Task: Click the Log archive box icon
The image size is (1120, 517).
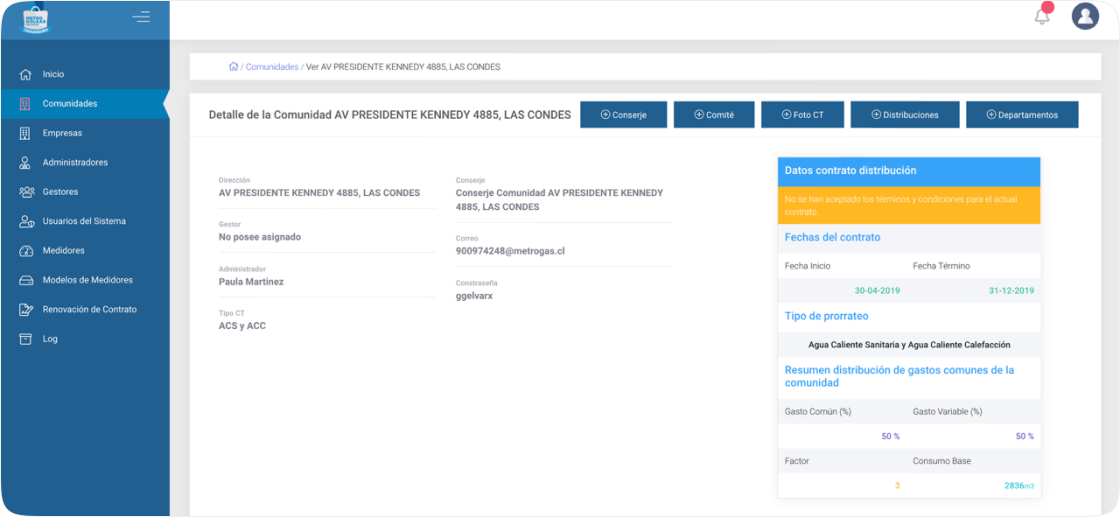Action: pyautogui.click(x=26, y=339)
